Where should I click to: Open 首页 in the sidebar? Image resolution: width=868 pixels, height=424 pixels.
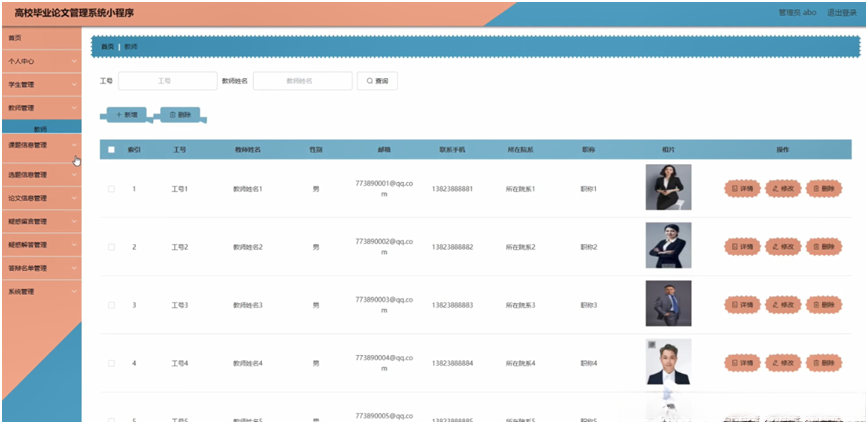pos(42,38)
